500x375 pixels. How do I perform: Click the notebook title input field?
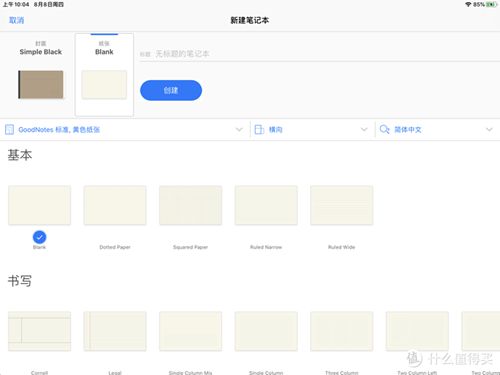click(x=319, y=54)
